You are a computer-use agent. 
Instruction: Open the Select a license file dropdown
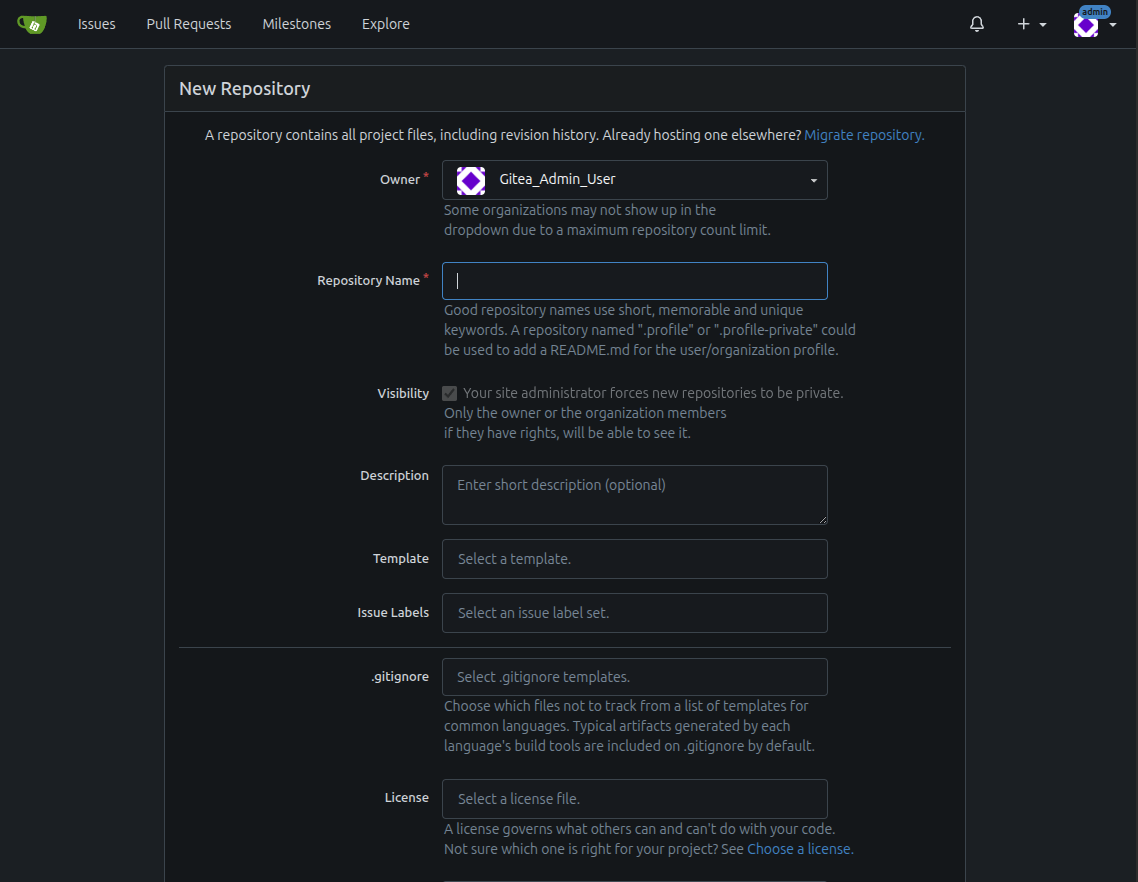(x=634, y=799)
